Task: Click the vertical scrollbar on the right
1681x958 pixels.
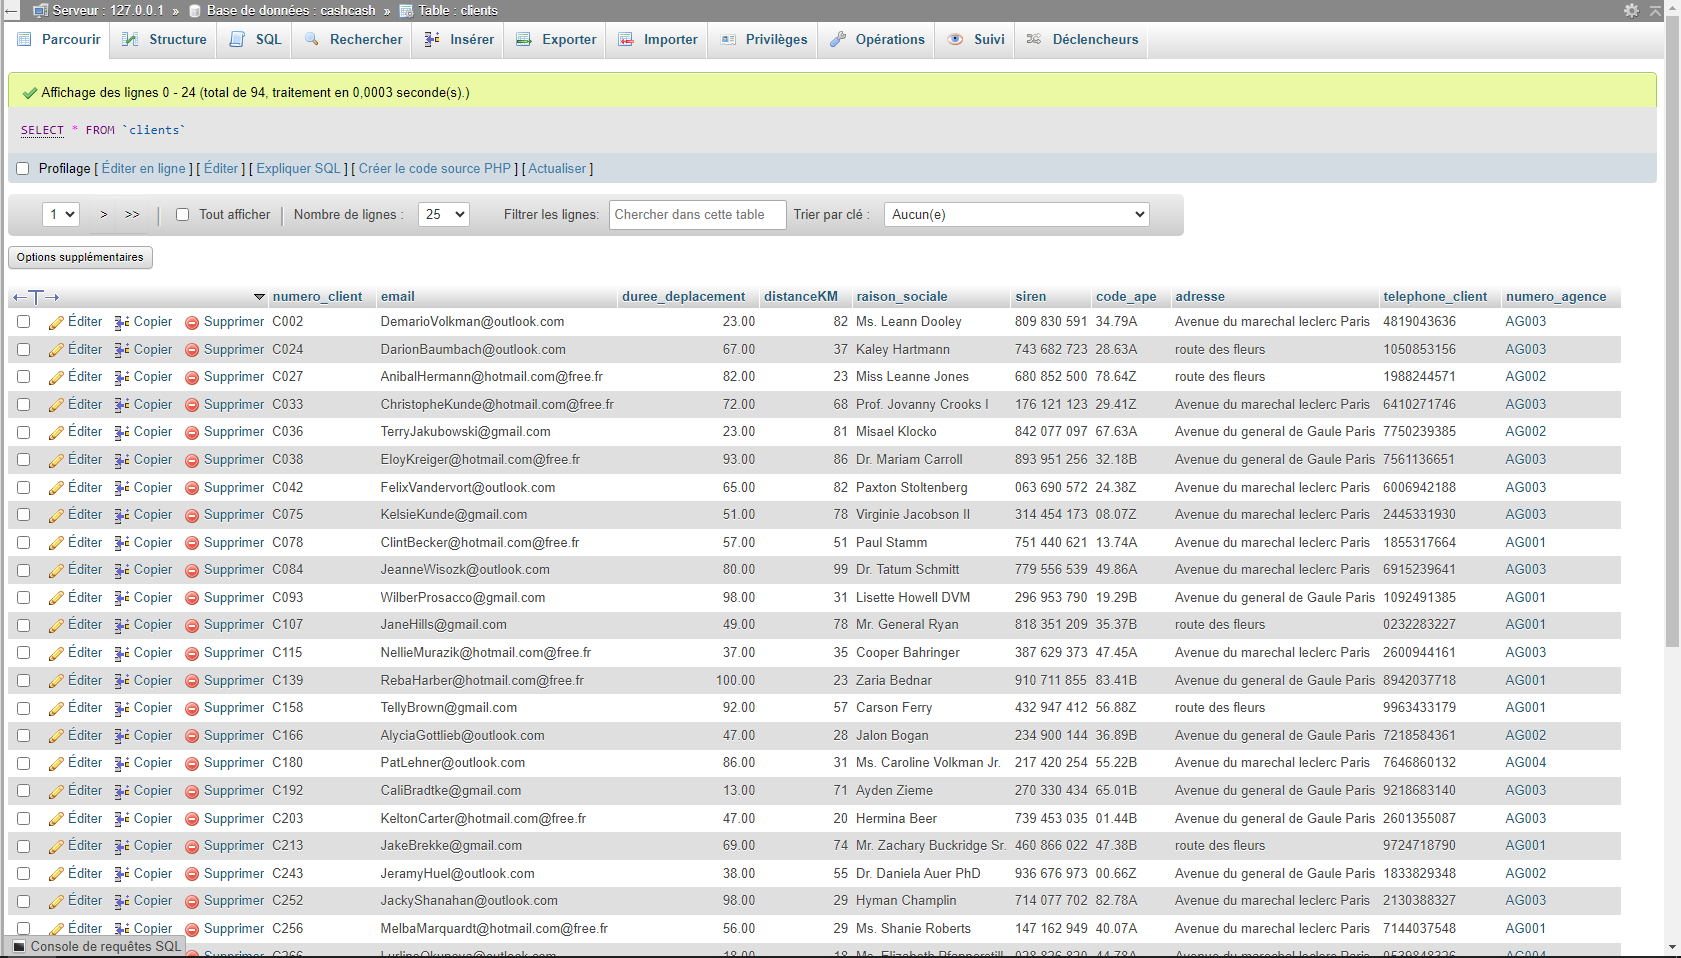Action: tap(1672, 400)
